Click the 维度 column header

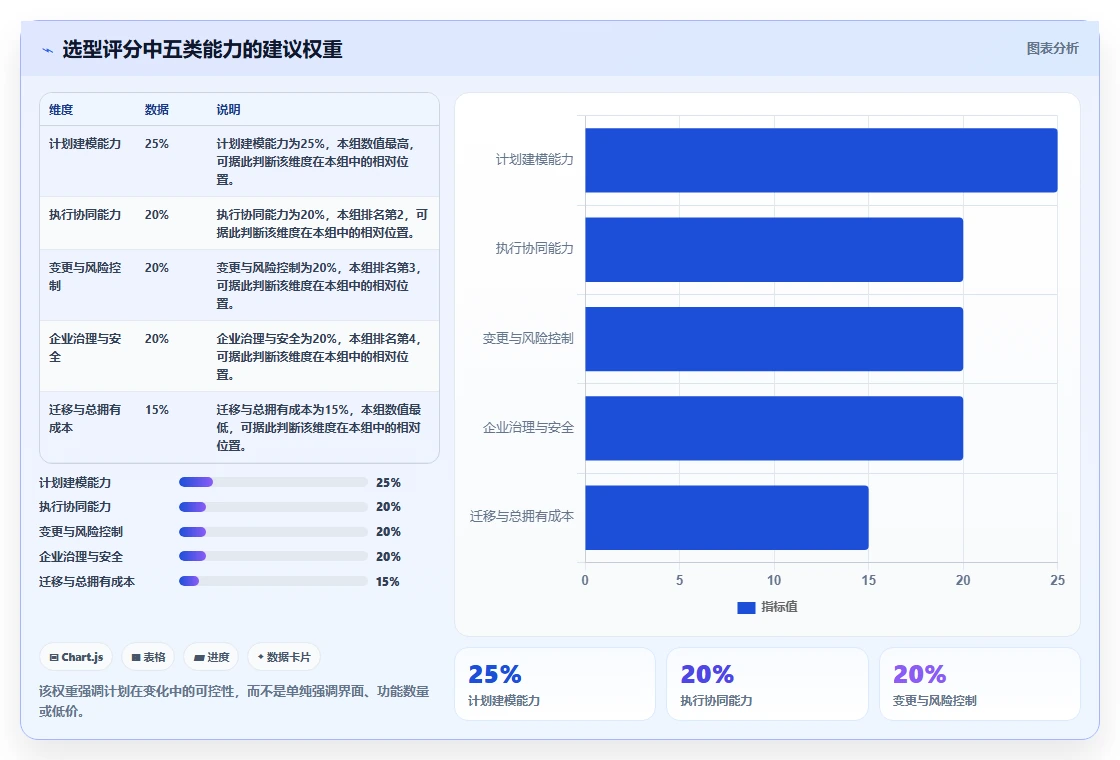click(61, 109)
